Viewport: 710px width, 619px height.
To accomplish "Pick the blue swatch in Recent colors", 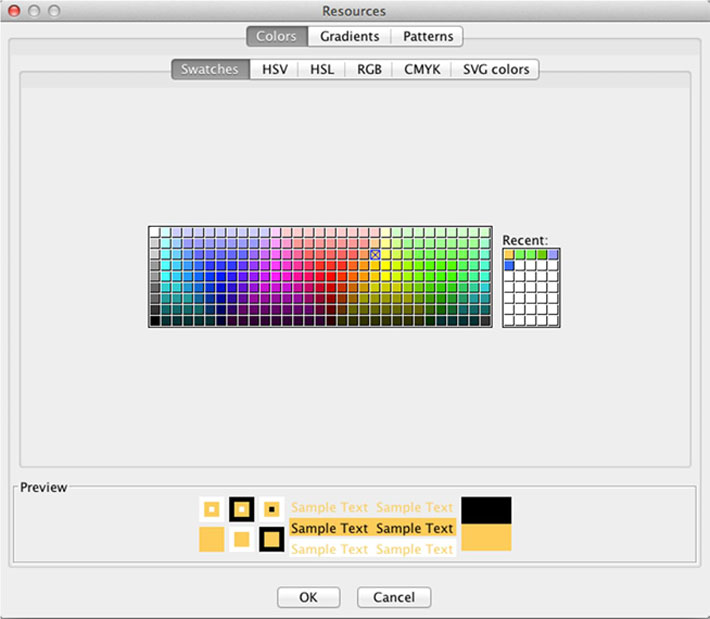I will (x=509, y=265).
